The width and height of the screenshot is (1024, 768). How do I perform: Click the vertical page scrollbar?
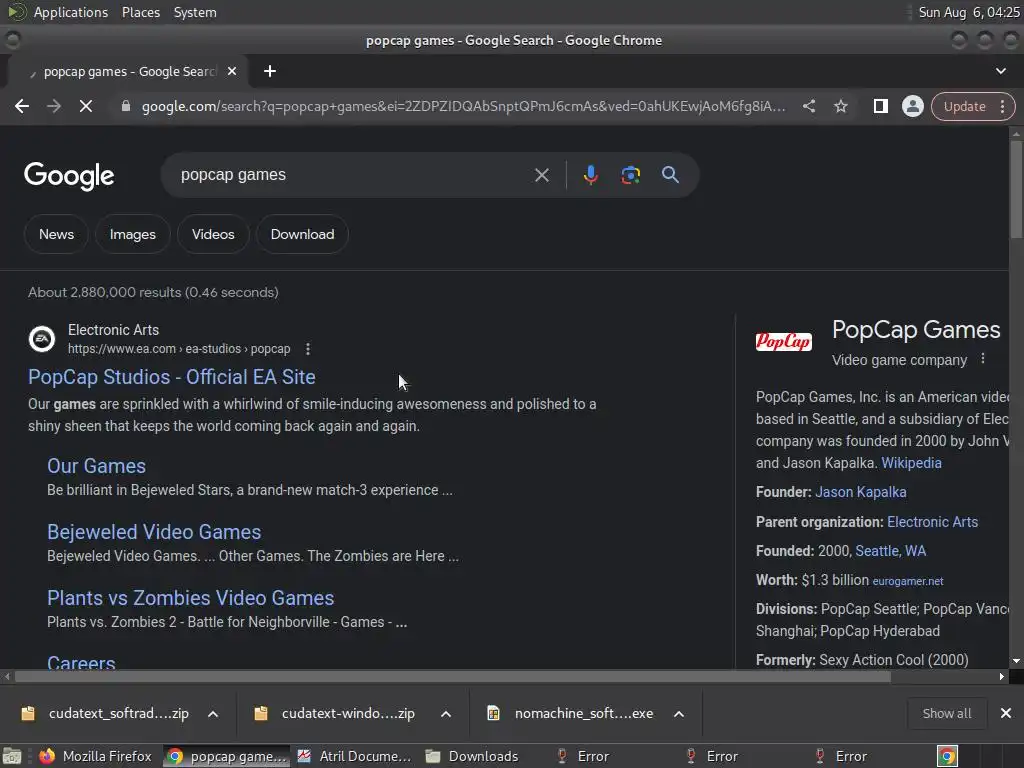(1016, 189)
